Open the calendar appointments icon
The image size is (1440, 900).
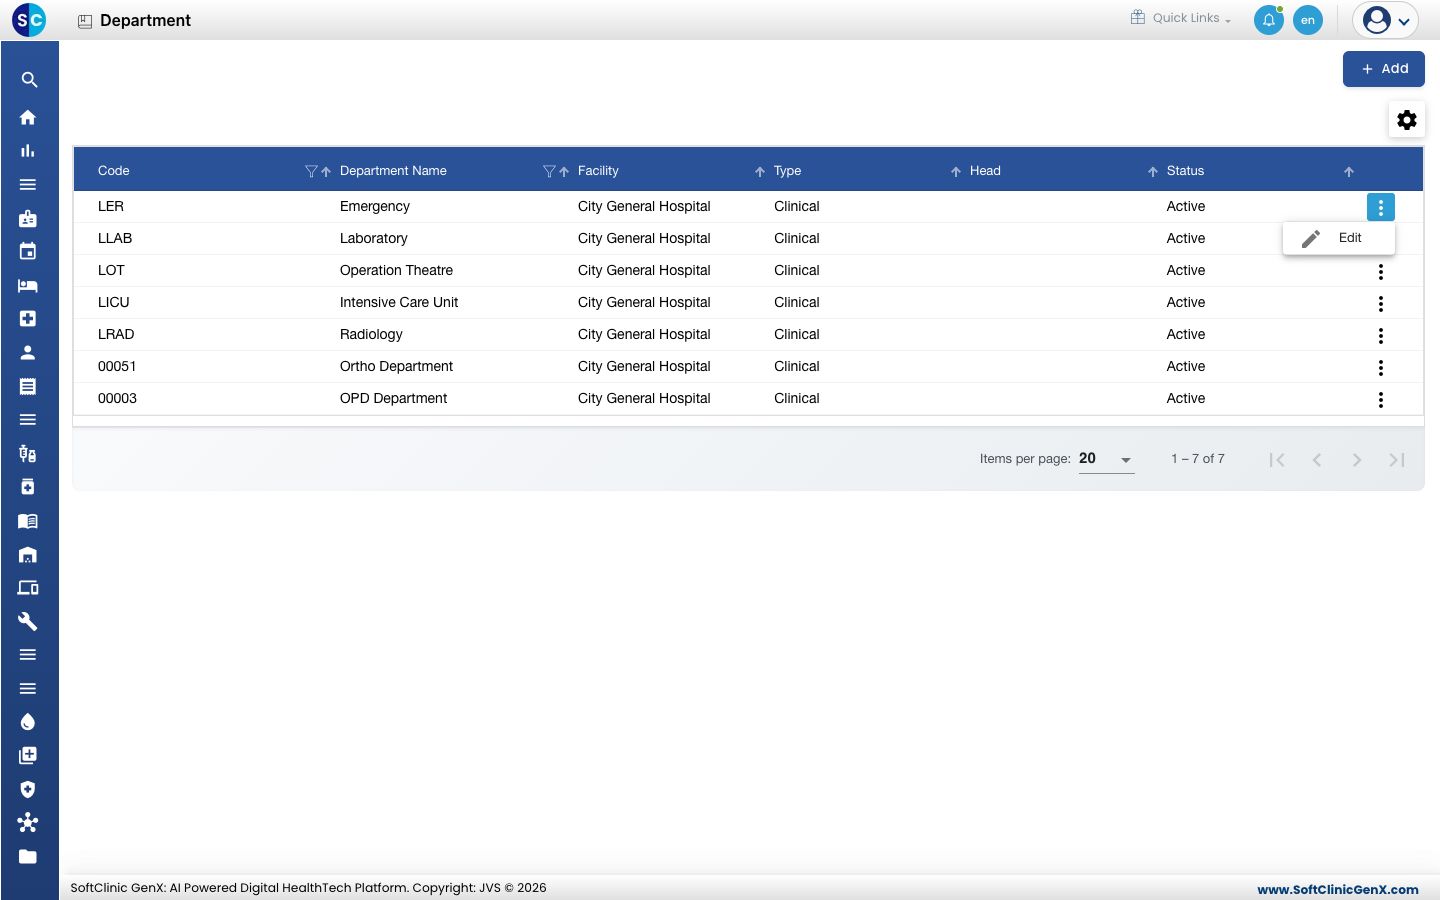[28, 251]
